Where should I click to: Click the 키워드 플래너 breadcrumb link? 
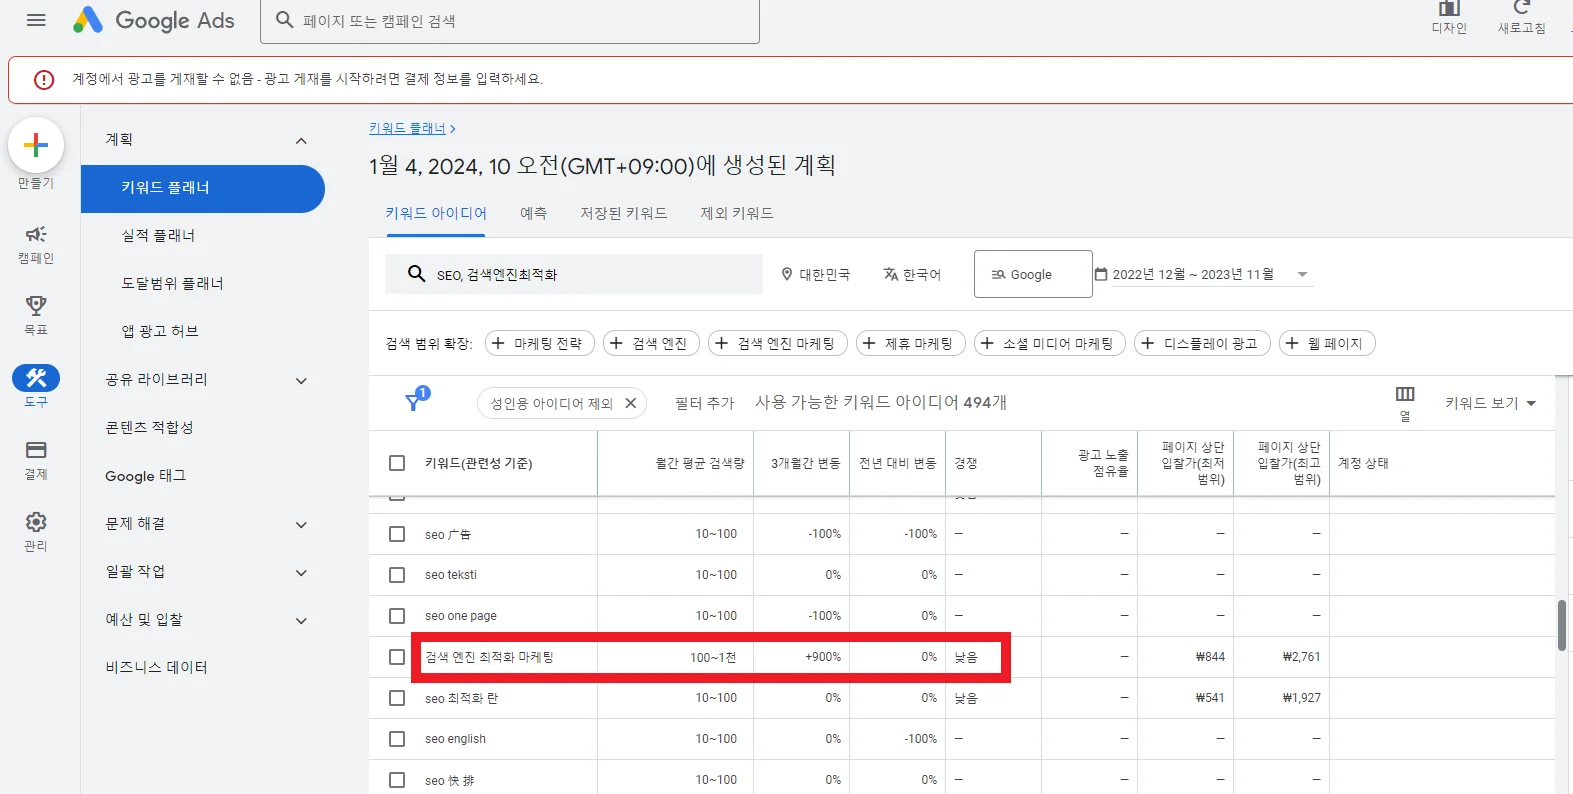click(x=407, y=128)
